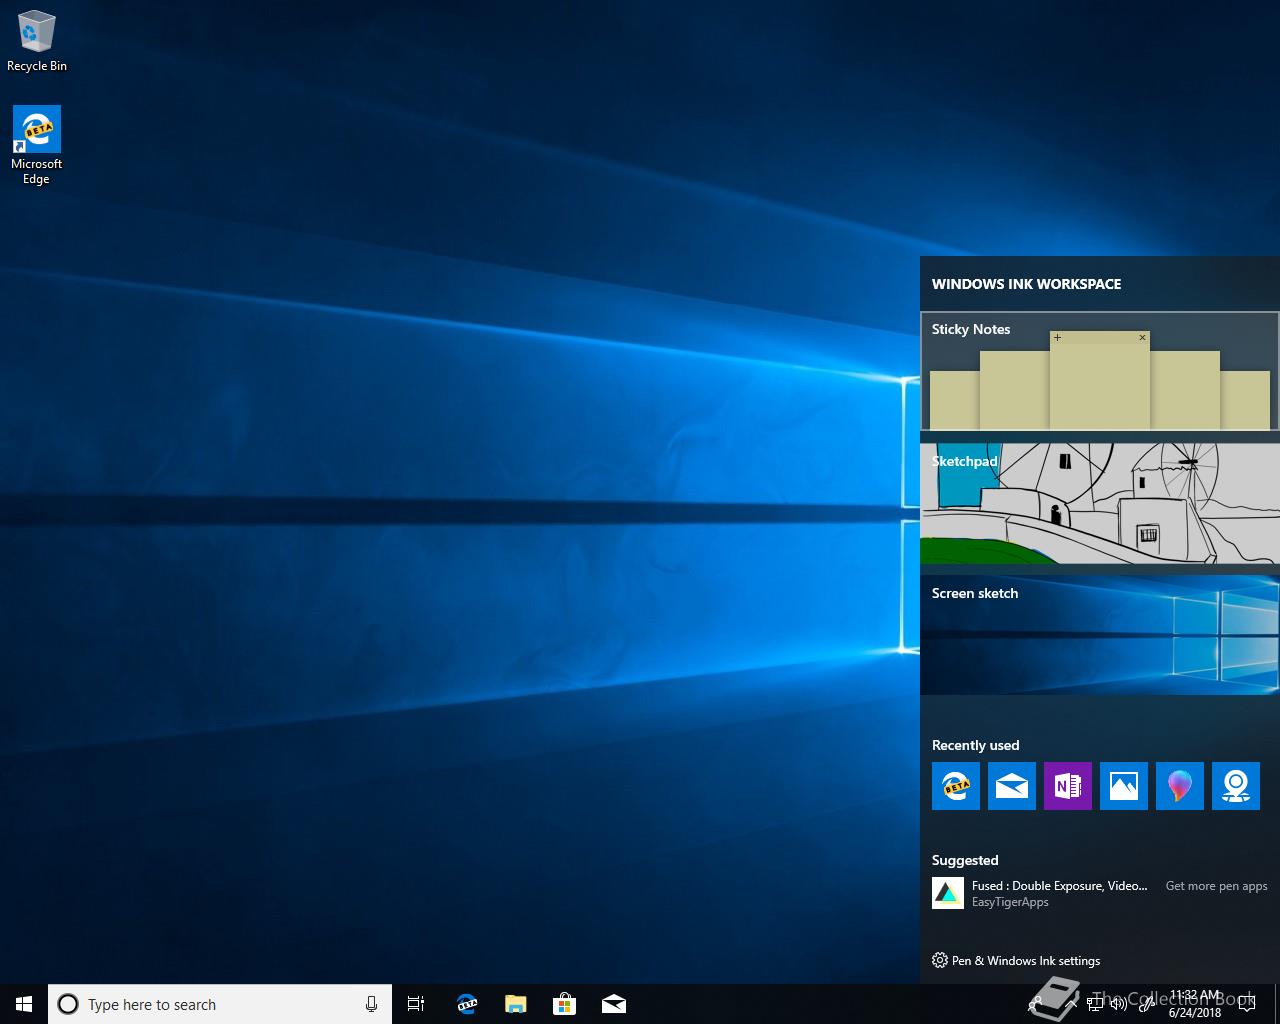Launch Paint 3D from Recently used tiles

coord(1179,786)
